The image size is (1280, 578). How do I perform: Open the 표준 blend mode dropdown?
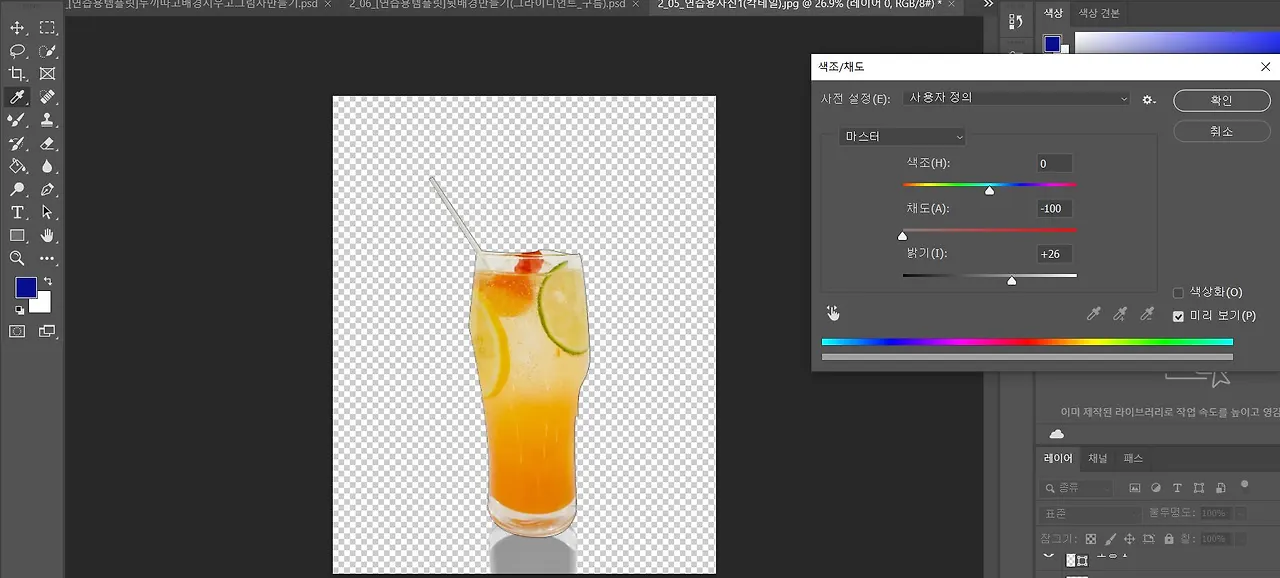(x=1090, y=513)
